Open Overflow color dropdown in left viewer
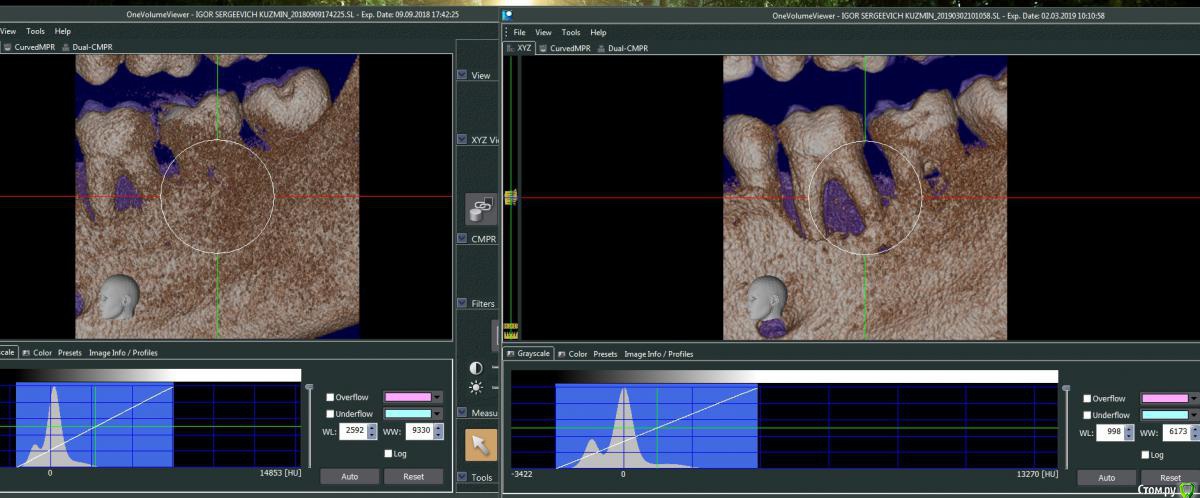The height and width of the screenshot is (498, 1200). (x=437, y=397)
